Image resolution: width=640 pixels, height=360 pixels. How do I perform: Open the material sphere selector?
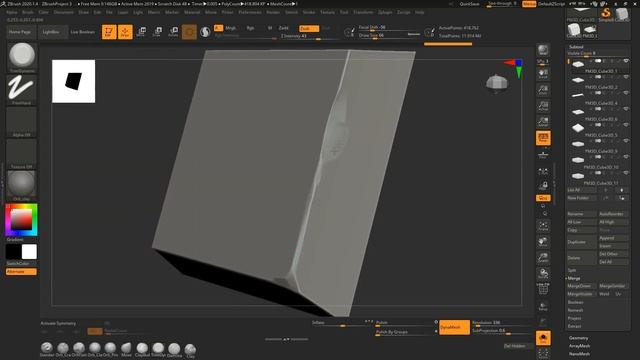(x=22, y=186)
